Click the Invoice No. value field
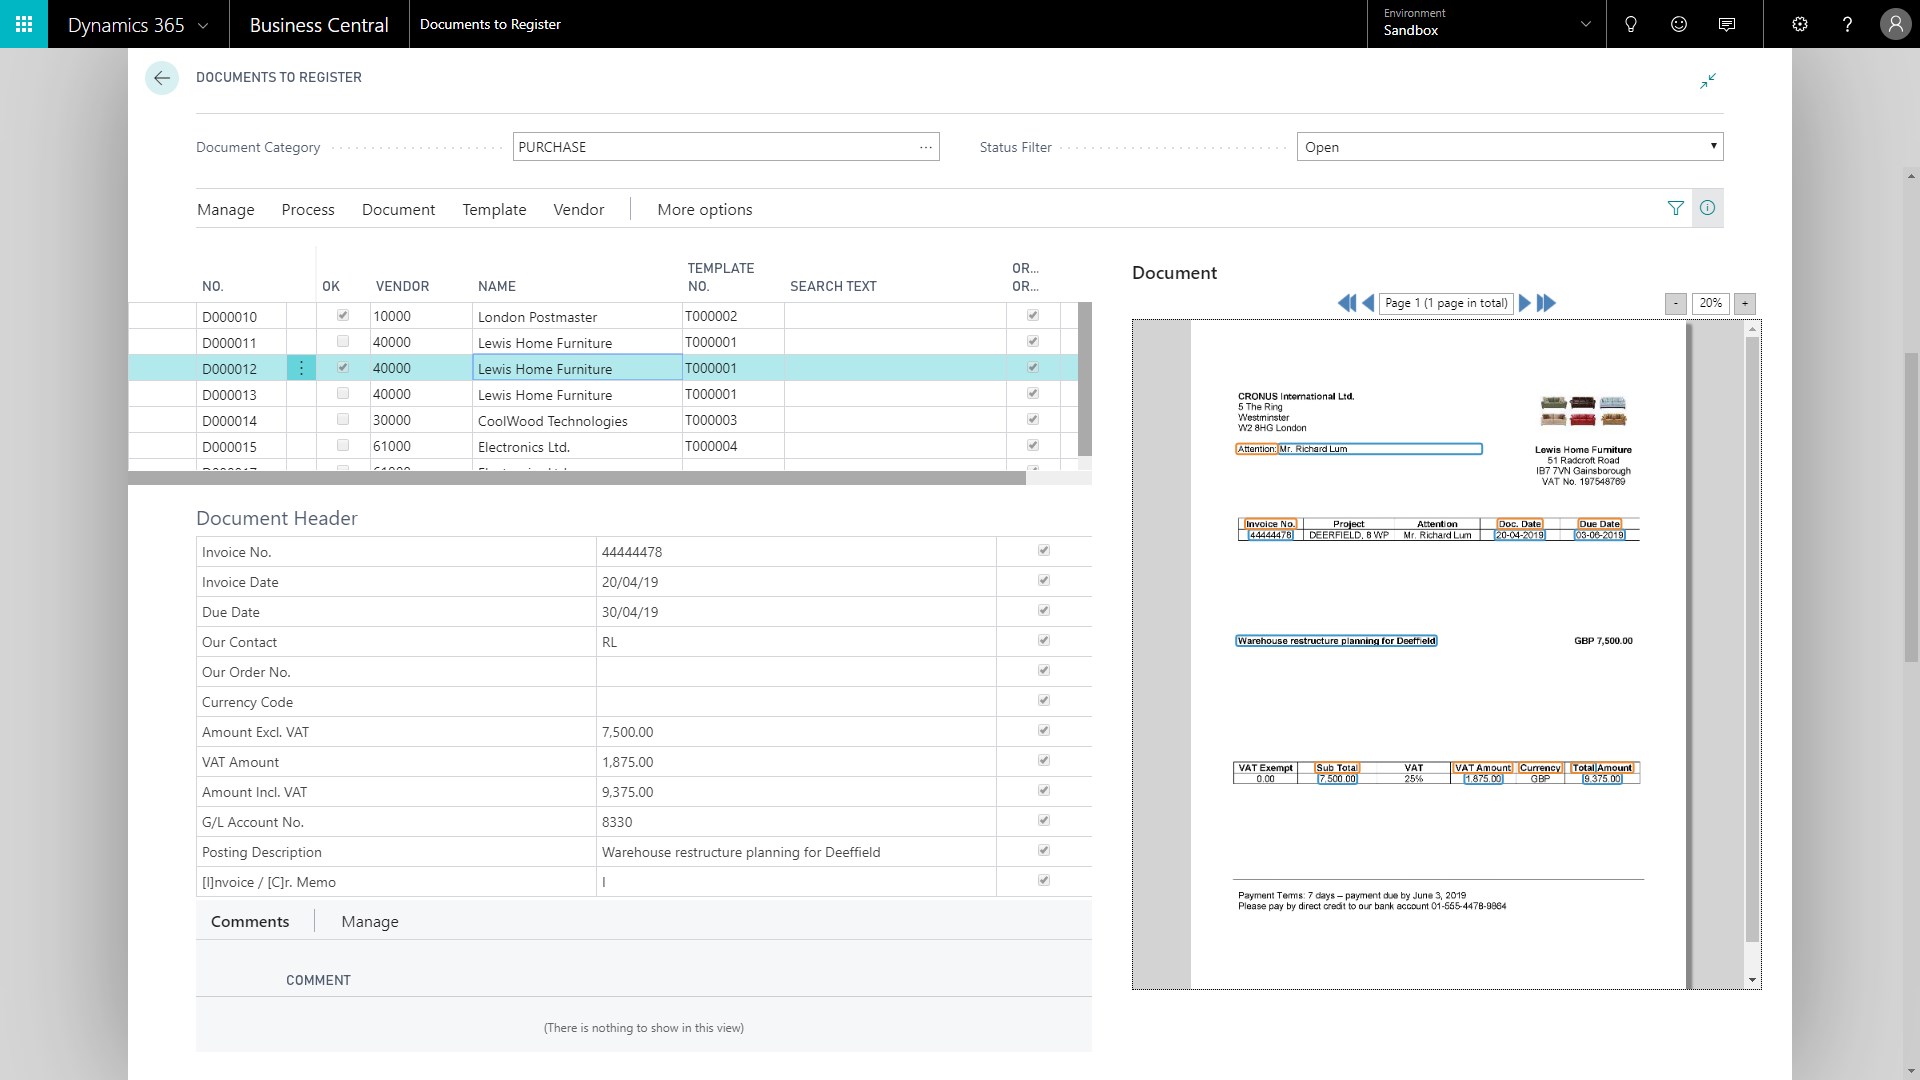 [795, 552]
